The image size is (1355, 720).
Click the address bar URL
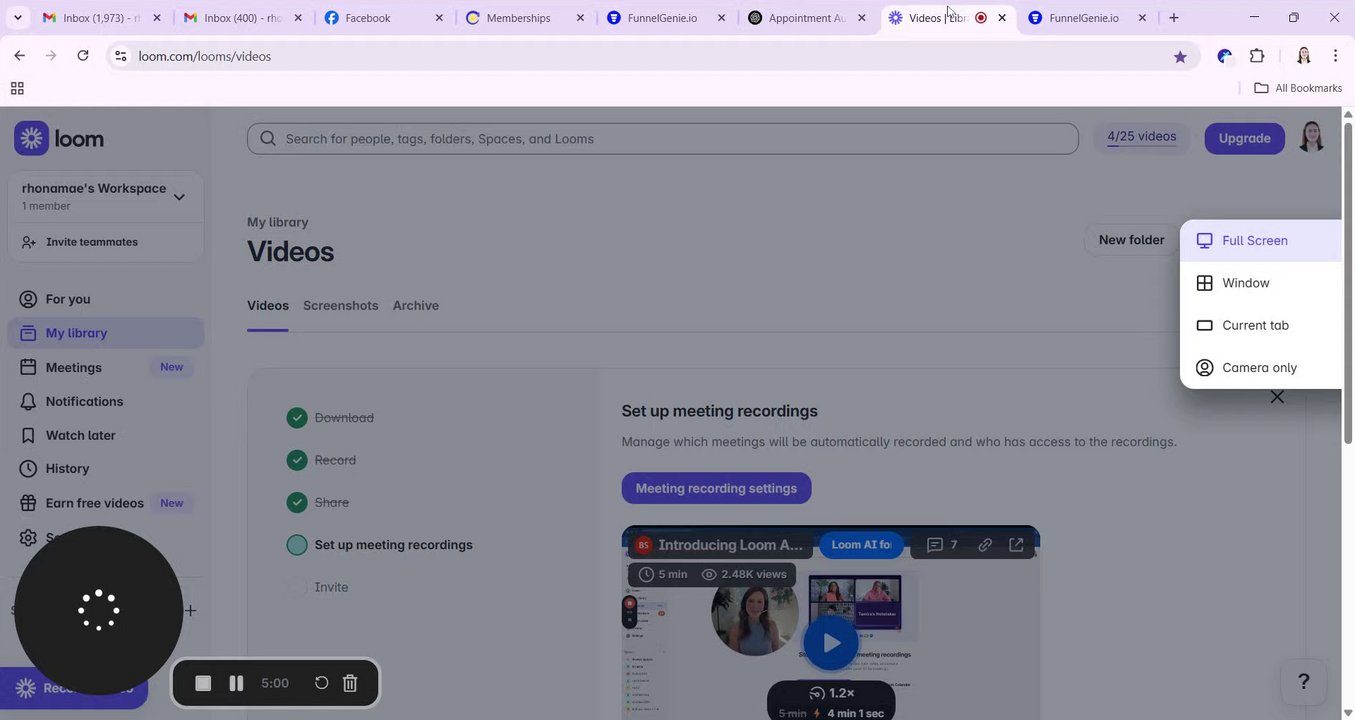tap(205, 56)
